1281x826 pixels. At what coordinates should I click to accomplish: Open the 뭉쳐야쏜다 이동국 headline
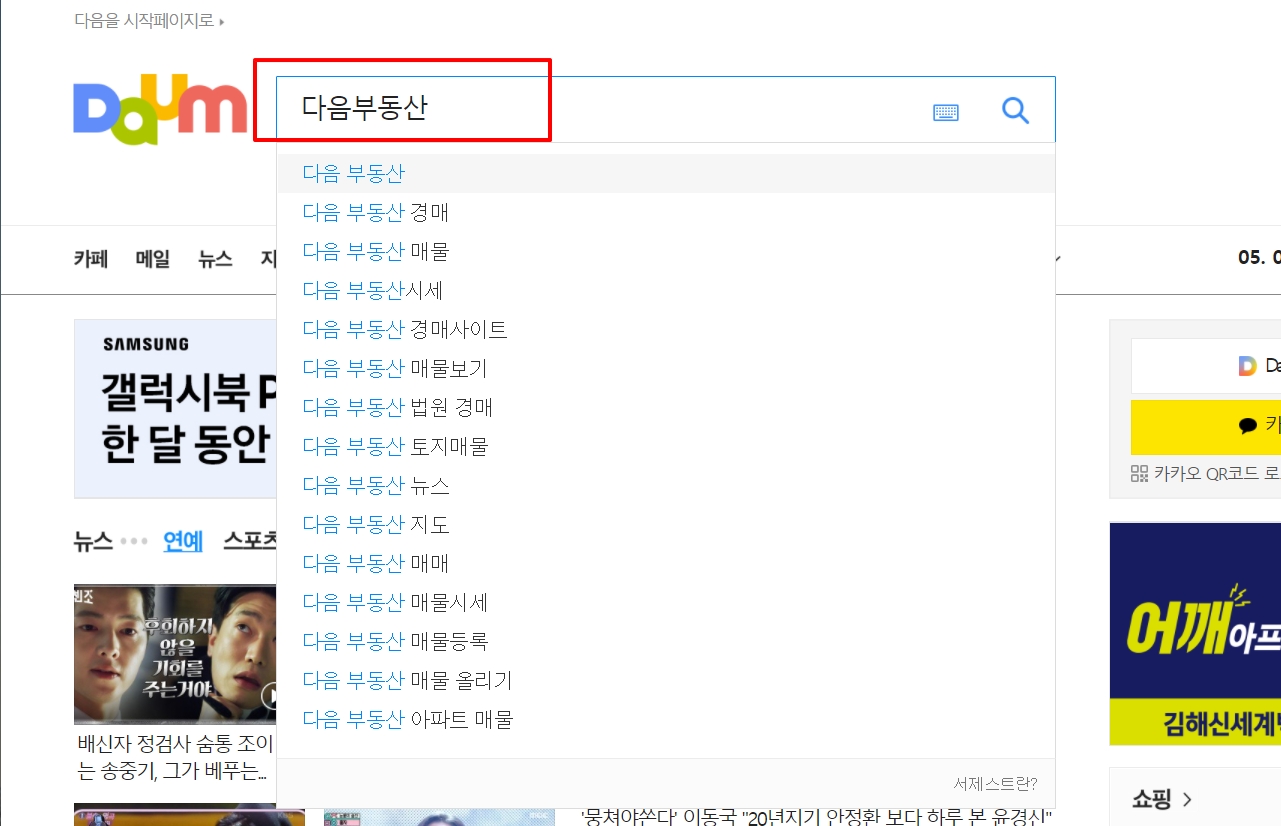(816, 816)
